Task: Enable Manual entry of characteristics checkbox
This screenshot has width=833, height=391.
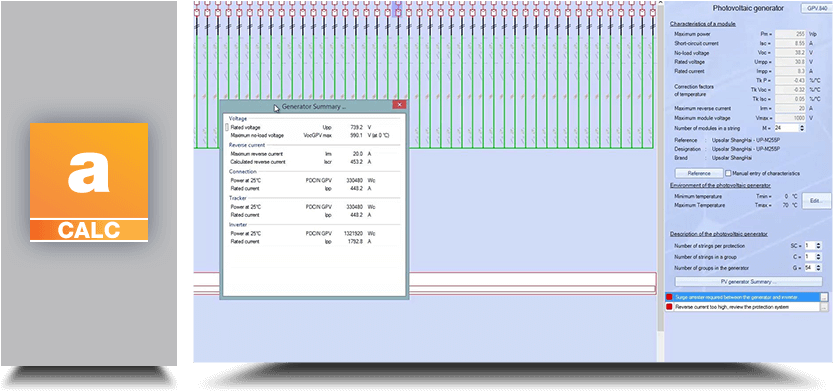Action: [728, 173]
